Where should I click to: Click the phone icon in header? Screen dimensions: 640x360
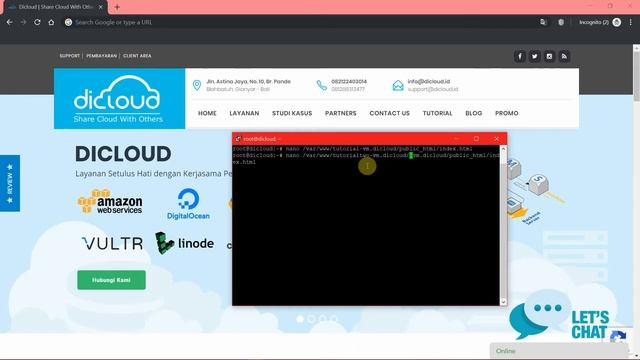(322, 85)
